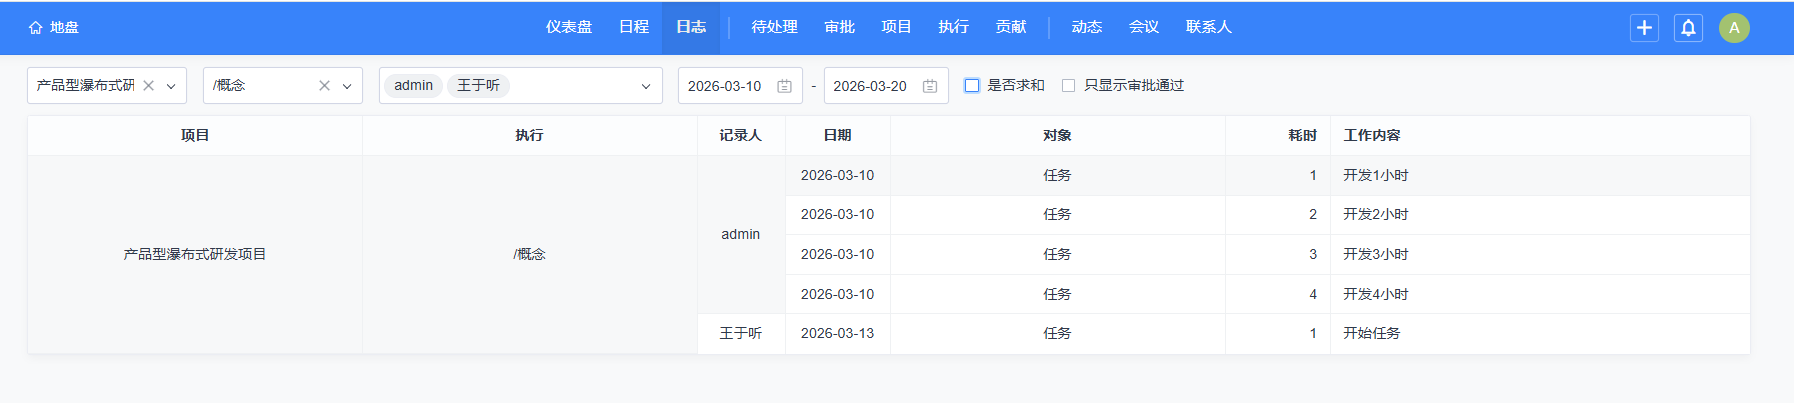Enable the 是否求和 checkbox

point(972,86)
